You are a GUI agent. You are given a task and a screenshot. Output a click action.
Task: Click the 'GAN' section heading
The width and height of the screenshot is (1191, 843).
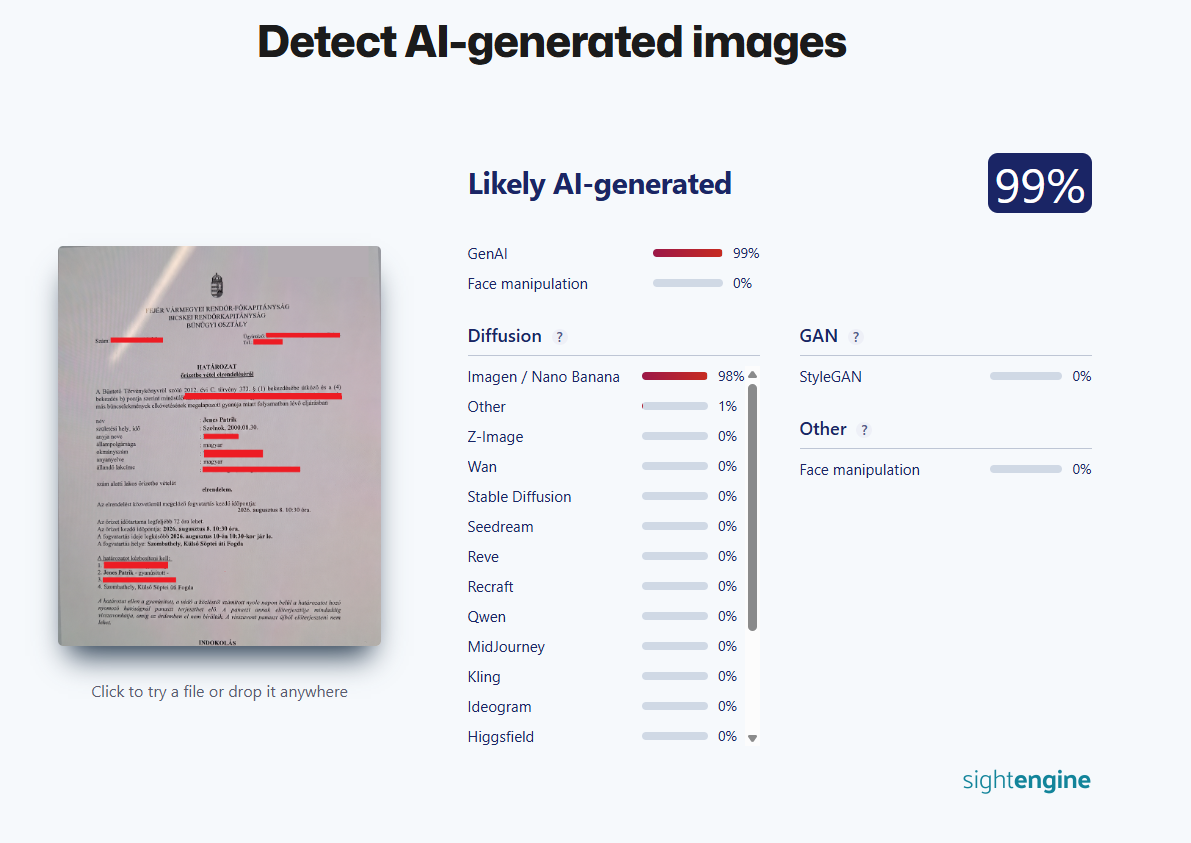point(819,336)
